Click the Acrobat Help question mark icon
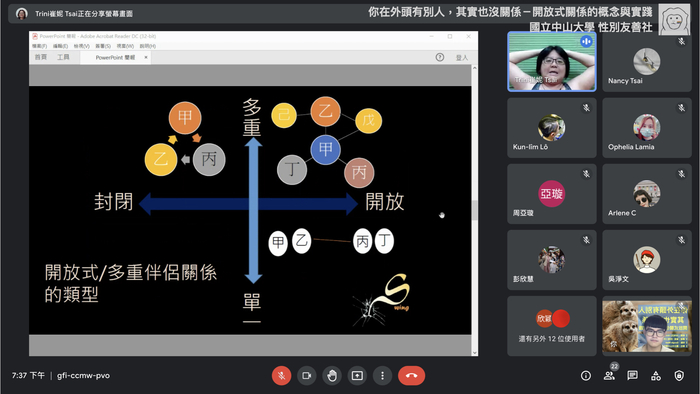The height and width of the screenshot is (394, 700). pos(440,57)
